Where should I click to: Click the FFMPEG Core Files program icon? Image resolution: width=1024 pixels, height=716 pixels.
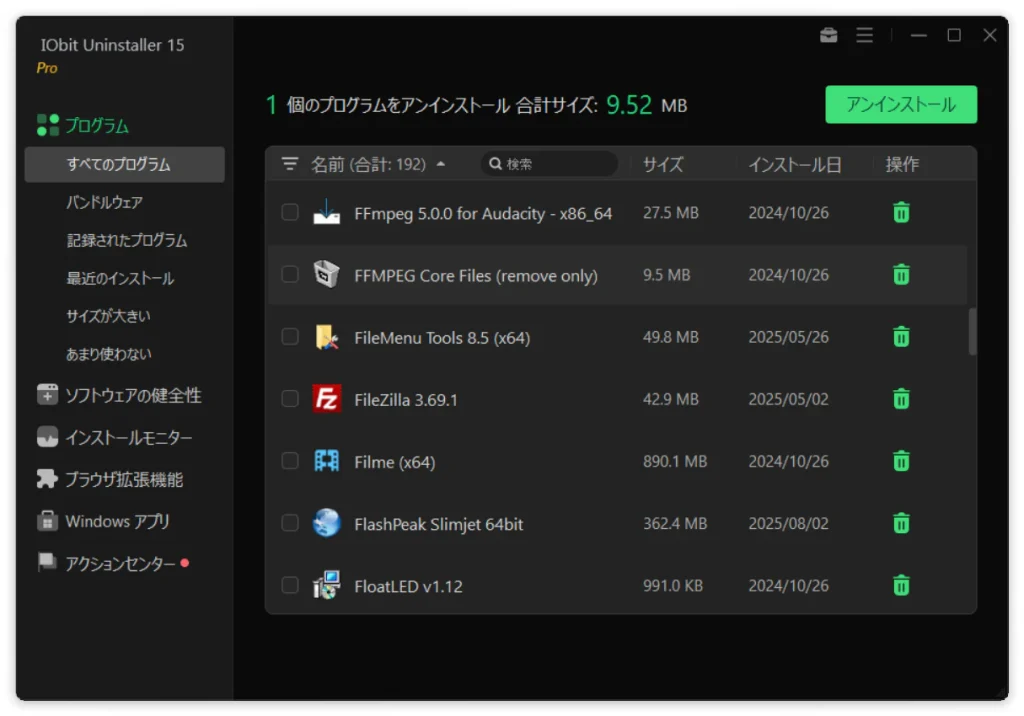(x=327, y=274)
